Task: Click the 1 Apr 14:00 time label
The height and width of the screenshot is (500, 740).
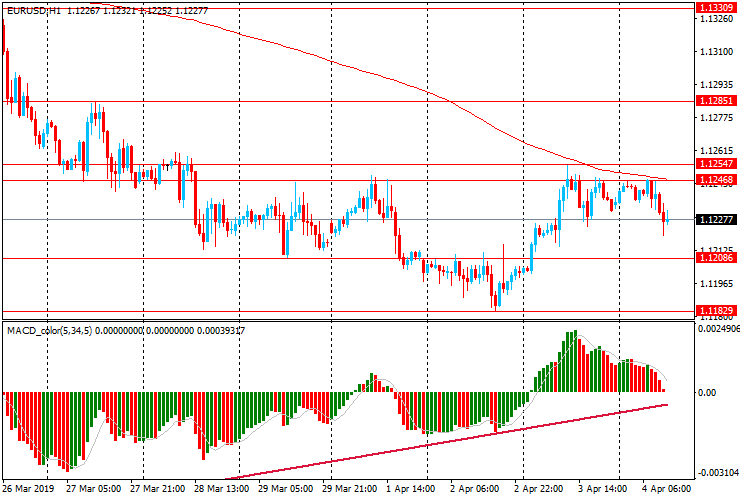Action: point(411,489)
